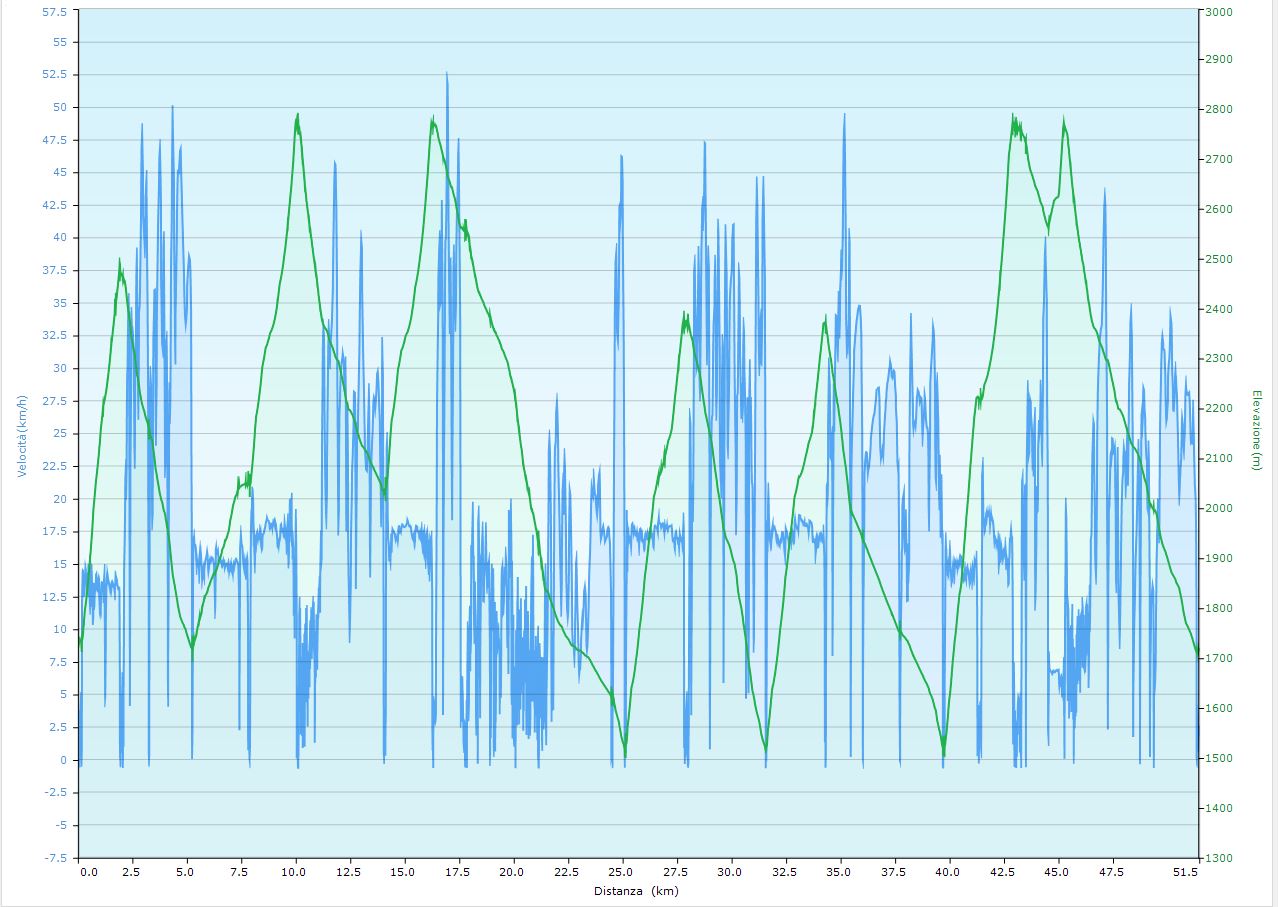Select the -7.5 tick on the speed axis
Image resolution: width=1278 pixels, height=907 pixels.
[x=56, y=858]
